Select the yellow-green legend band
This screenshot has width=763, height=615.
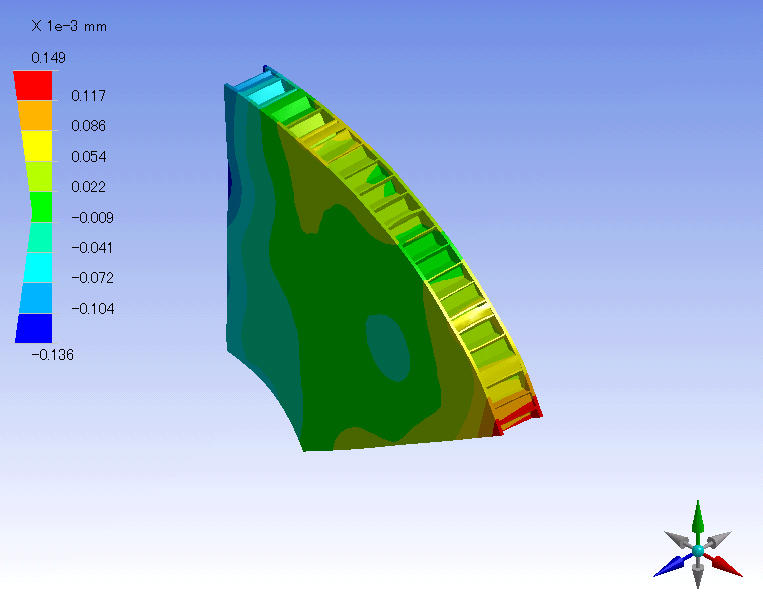pyautogui.click(x=39, y=177)
